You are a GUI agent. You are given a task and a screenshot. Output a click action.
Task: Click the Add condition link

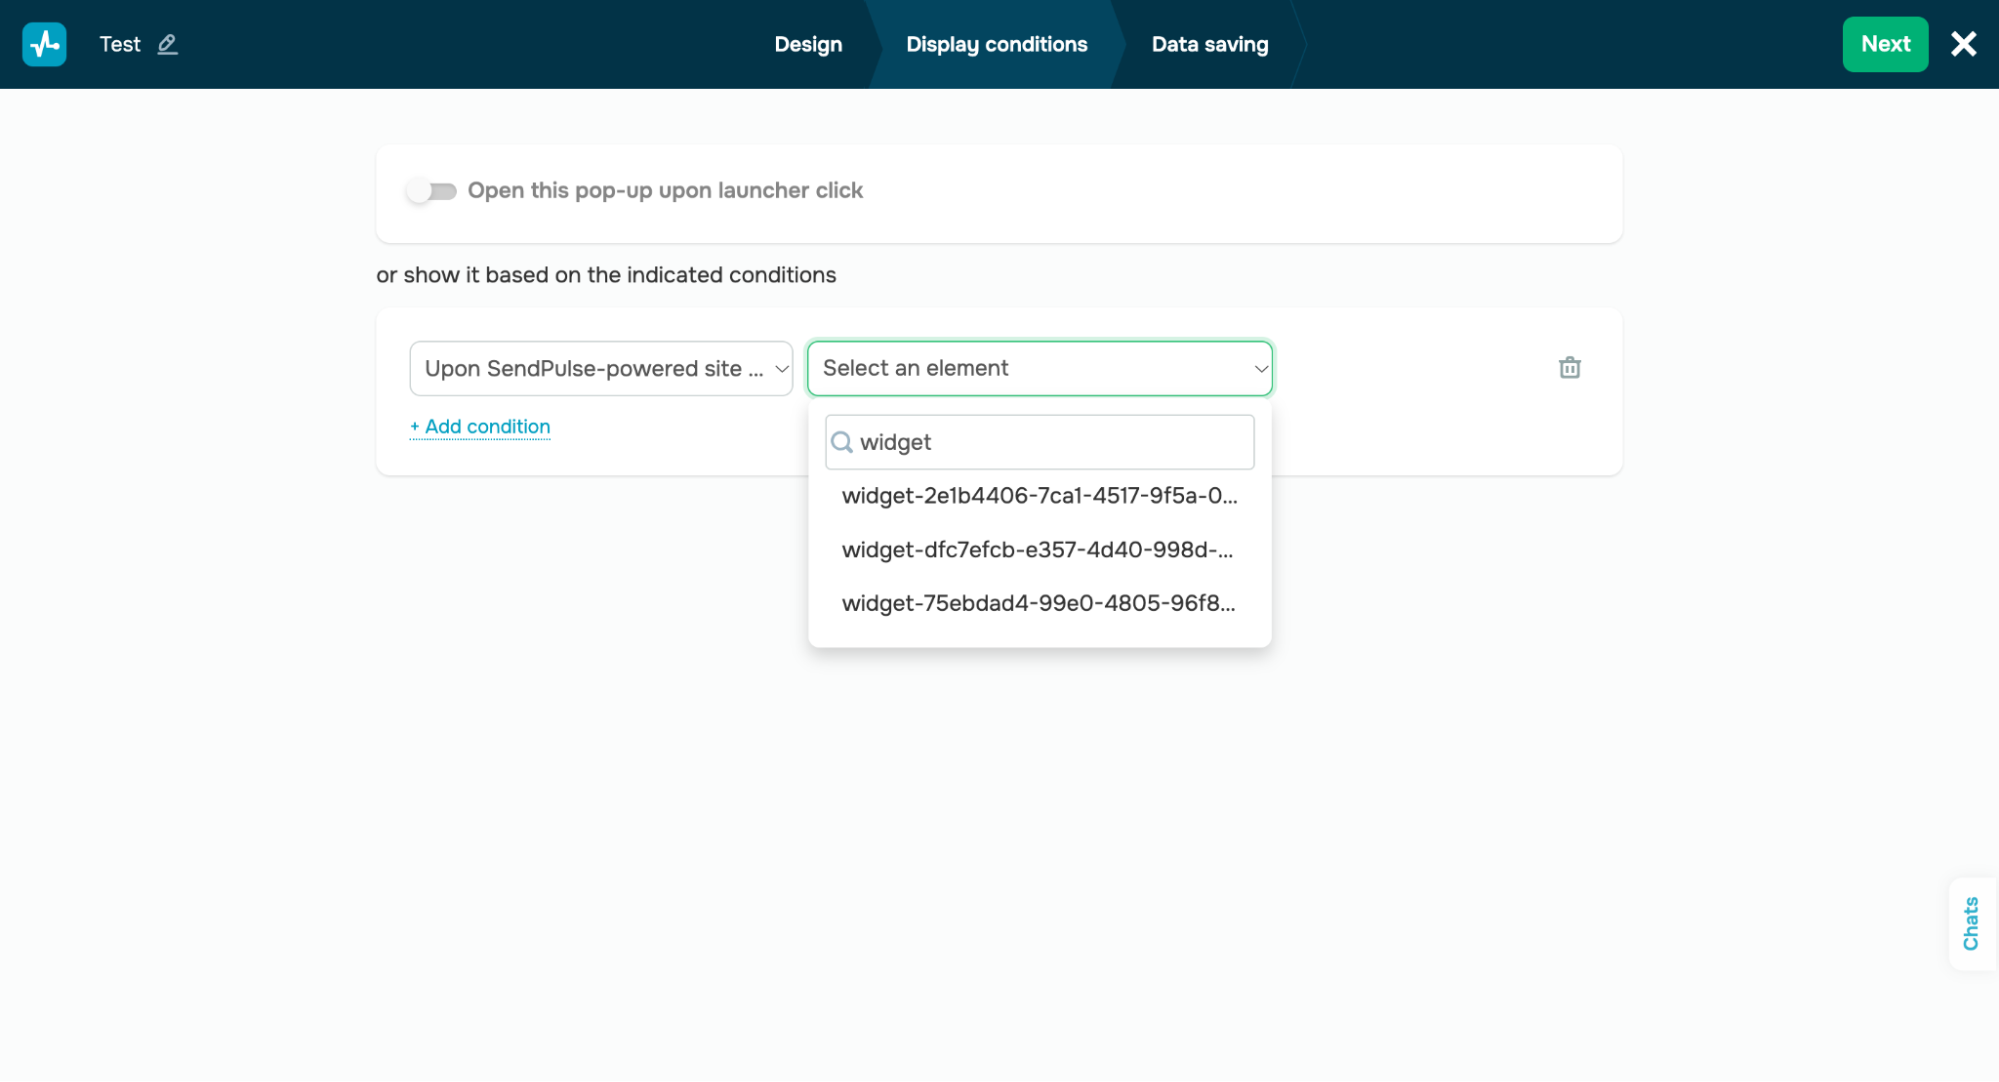coord(480,427)
